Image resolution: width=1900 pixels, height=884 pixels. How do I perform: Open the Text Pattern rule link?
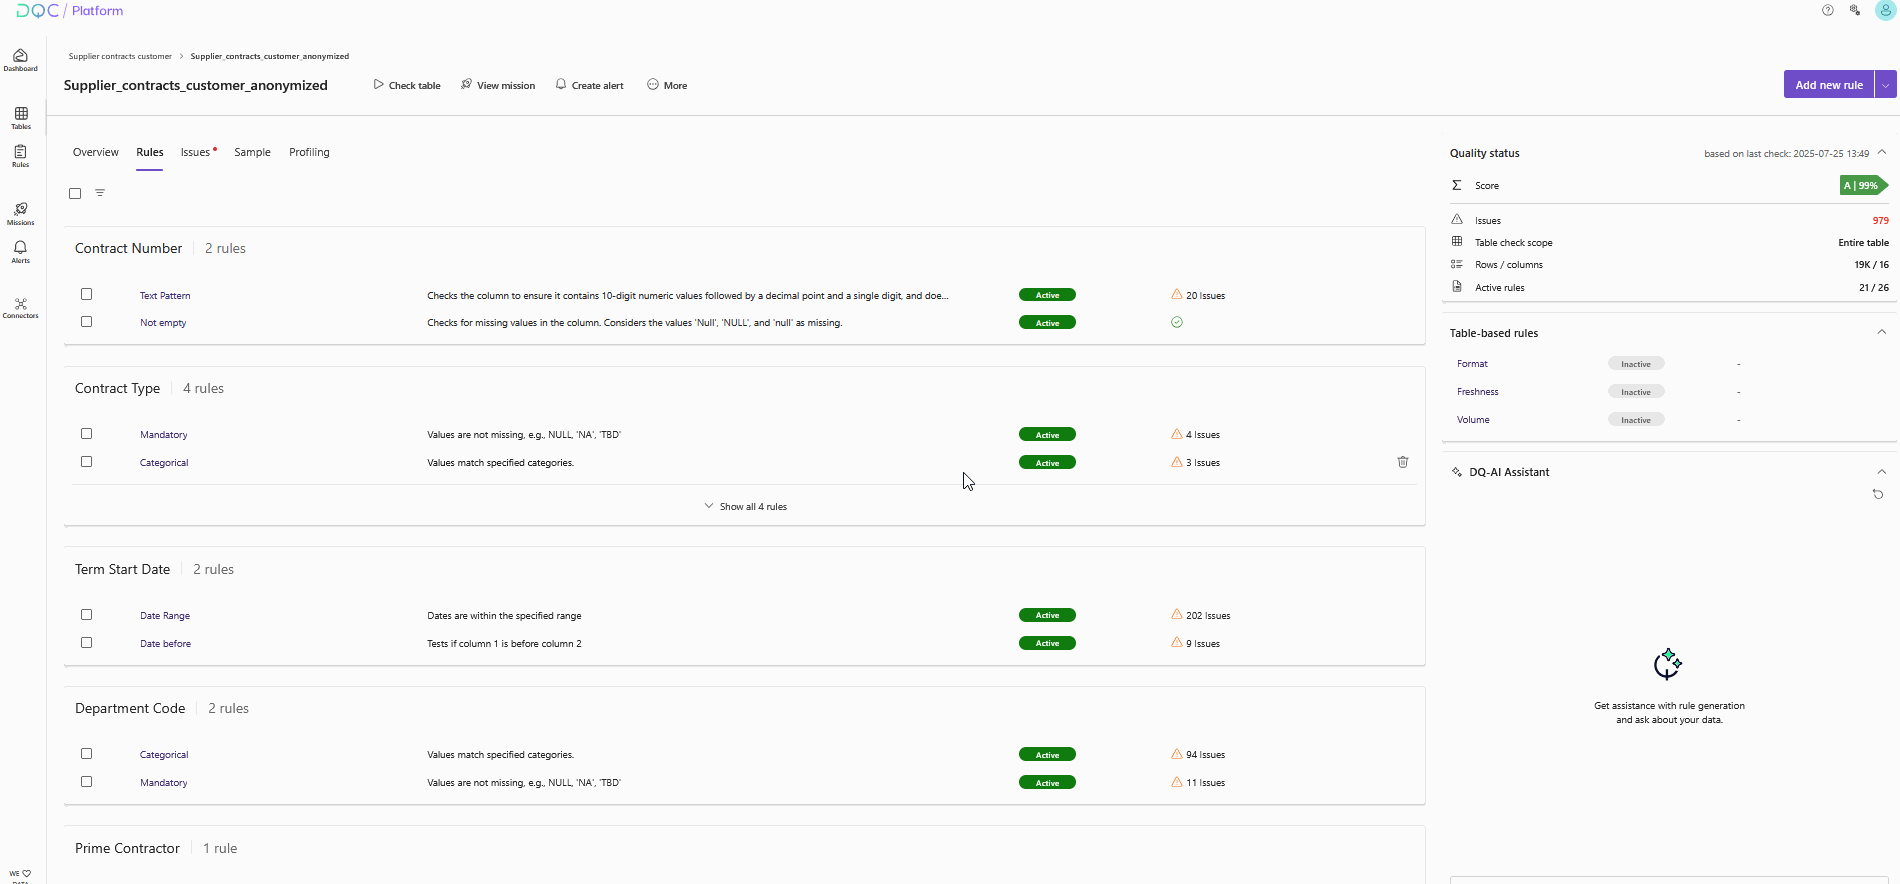(x=165, y=295)
